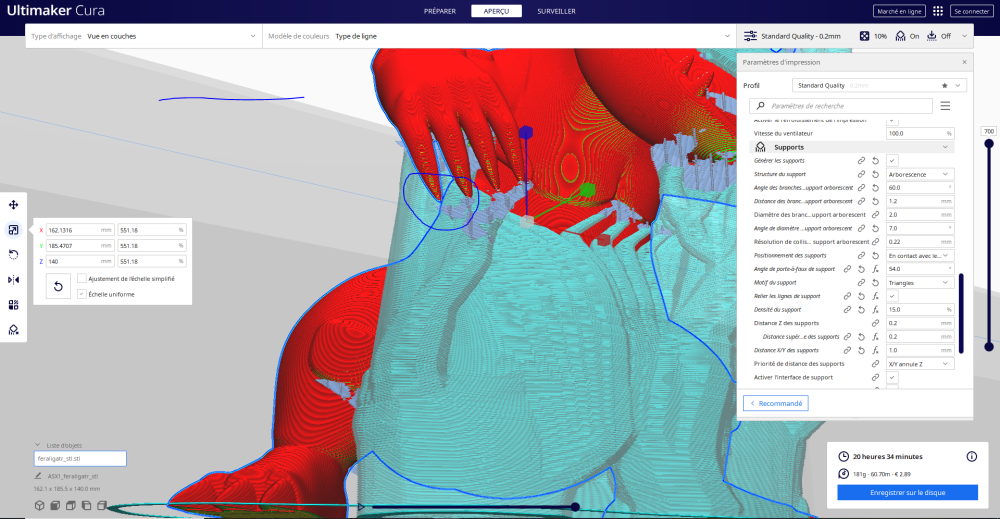Toggle the Échelle uniforme checkbox

[82, 294]
